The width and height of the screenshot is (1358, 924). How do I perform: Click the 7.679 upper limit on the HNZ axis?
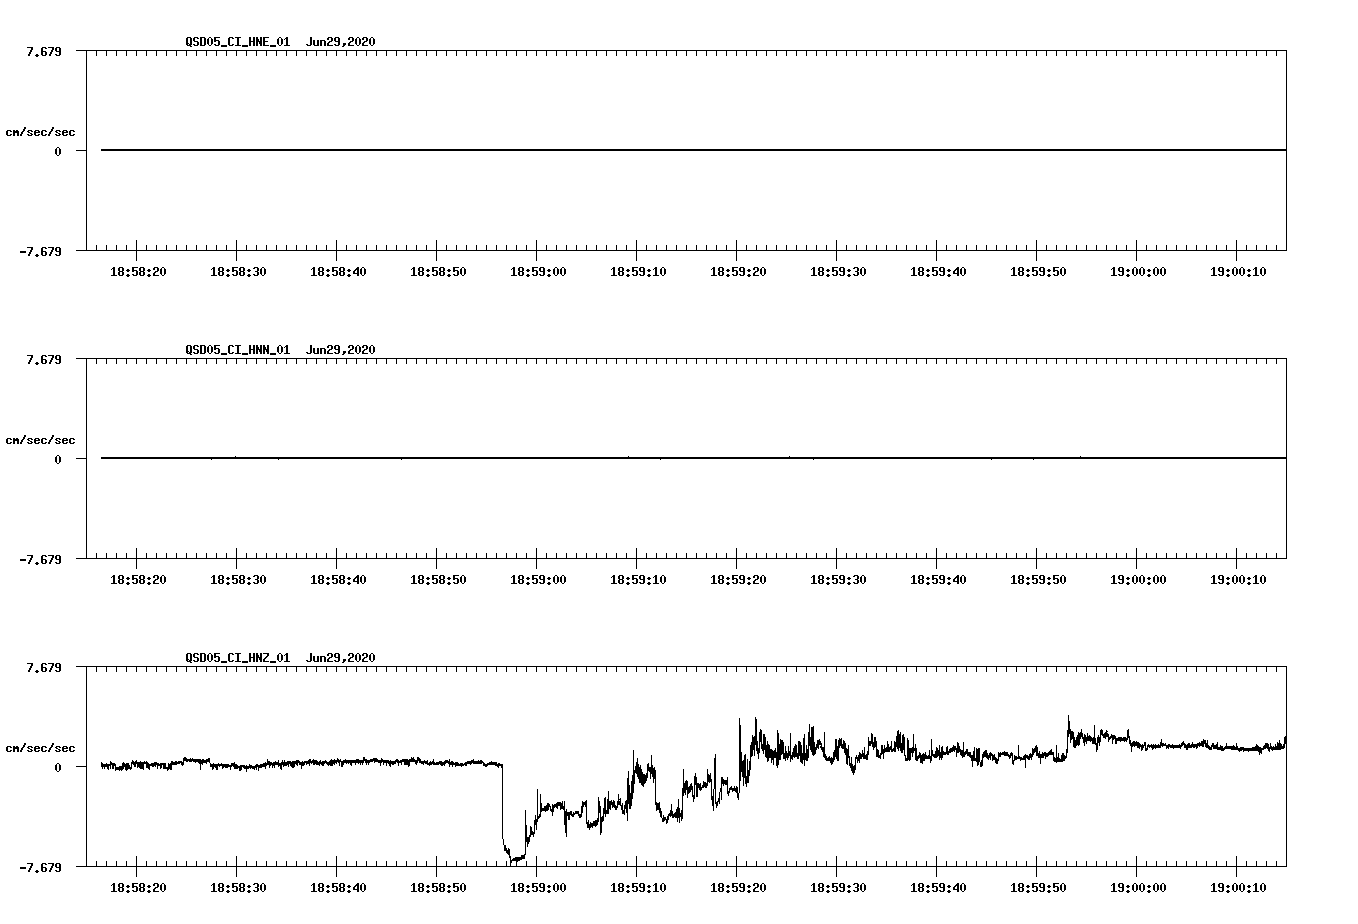point(44,667)
